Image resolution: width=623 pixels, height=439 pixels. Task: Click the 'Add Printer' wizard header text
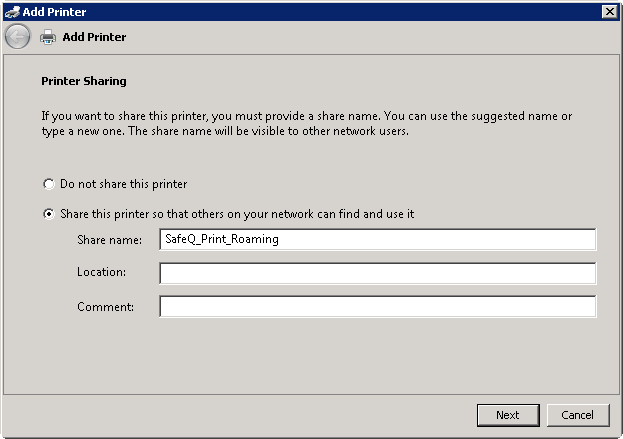click(x=94, y=37)
